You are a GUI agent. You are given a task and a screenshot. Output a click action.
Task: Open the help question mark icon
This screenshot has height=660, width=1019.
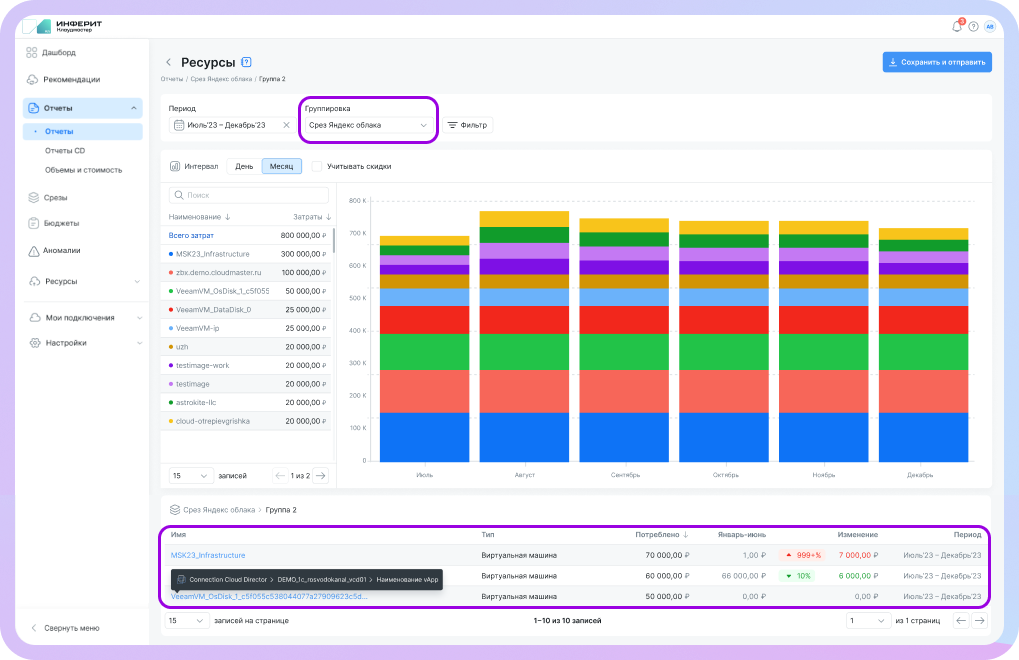973,26
